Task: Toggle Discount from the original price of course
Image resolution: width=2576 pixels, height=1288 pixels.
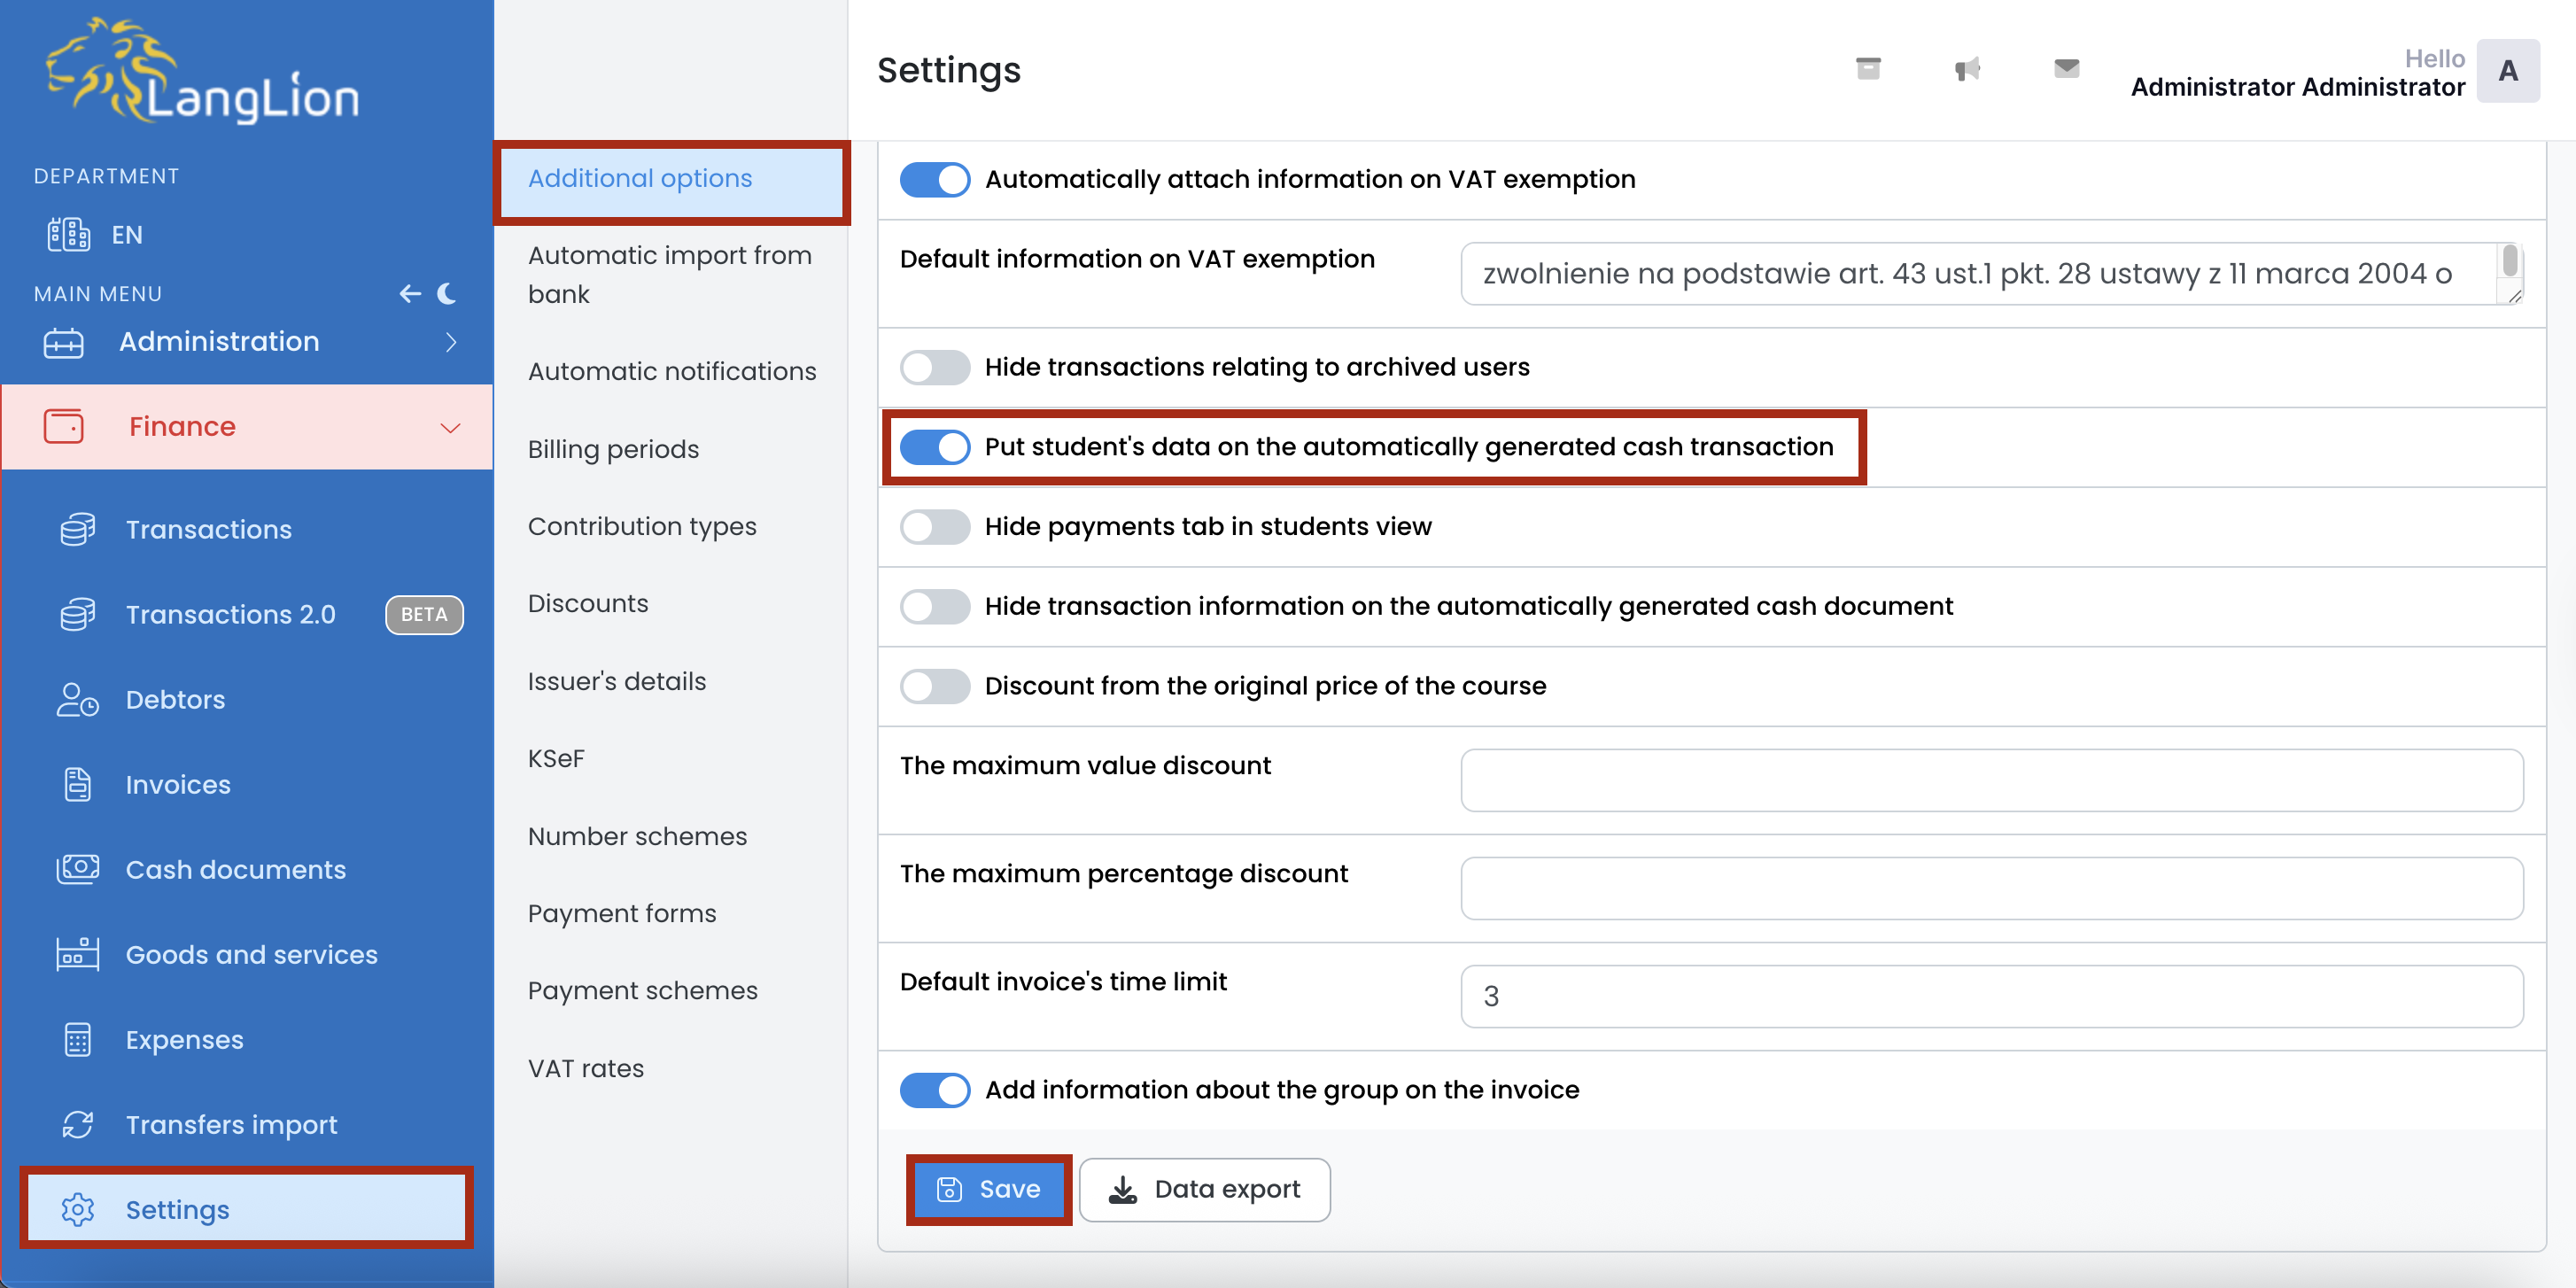Action: tap(934, 686)
